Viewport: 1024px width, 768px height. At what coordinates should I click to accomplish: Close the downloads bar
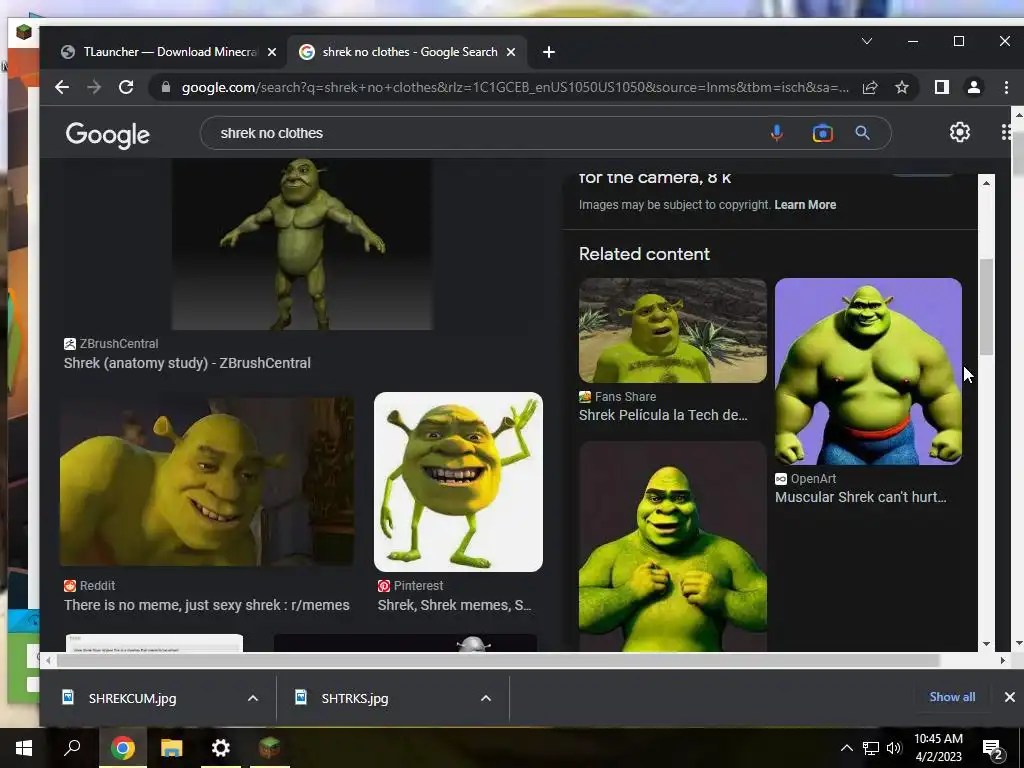click(1010, 697)
